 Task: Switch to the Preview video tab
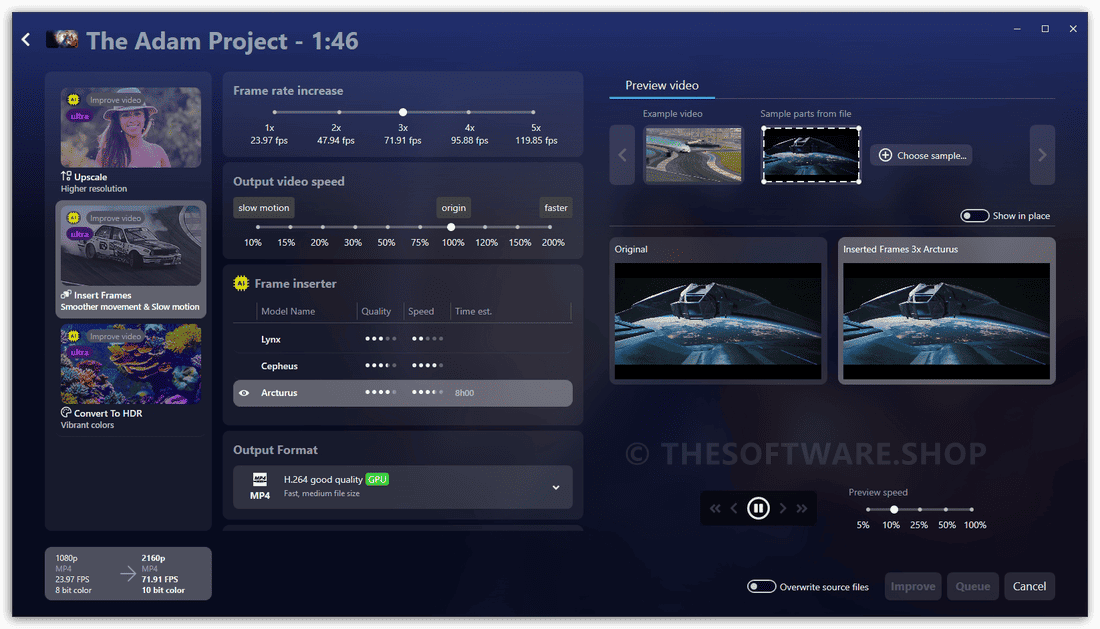[662, 86]
